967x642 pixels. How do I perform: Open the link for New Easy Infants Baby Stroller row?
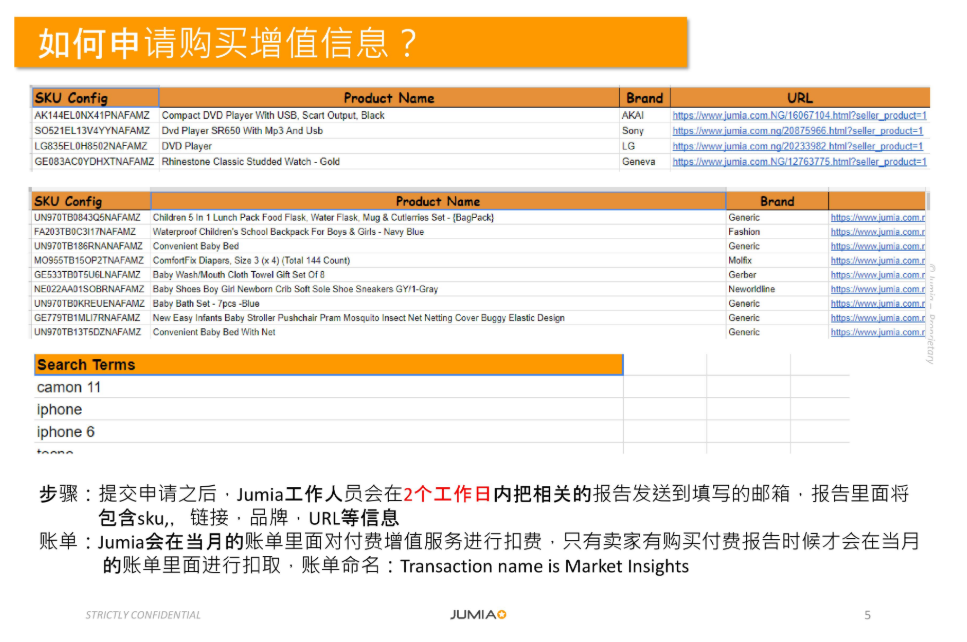click(x=878, y=318)
